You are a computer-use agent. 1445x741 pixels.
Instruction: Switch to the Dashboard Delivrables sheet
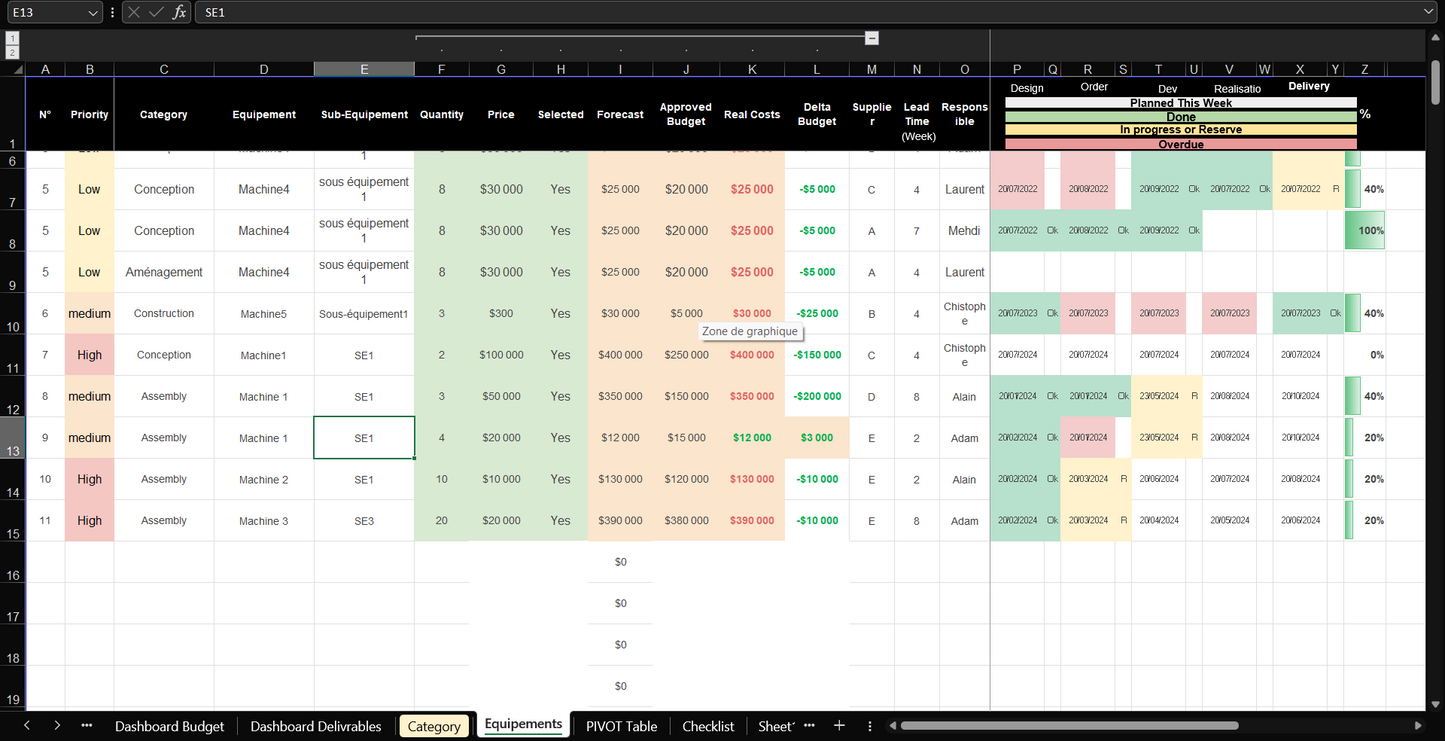(x=315, y=725)
